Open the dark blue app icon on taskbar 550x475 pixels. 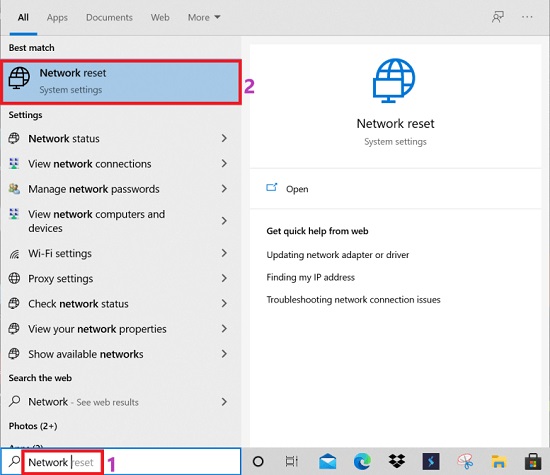click(x=431, y=461)
